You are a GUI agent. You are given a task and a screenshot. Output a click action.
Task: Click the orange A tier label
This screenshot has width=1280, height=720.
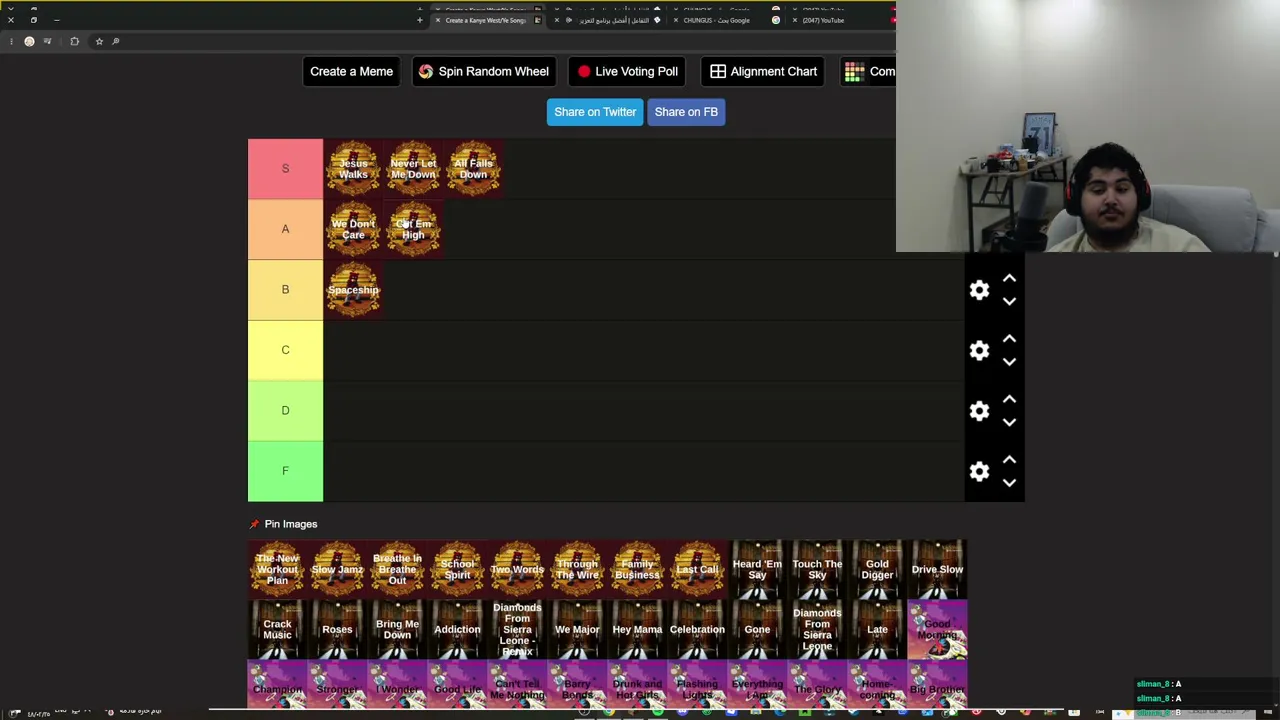pos(285,229)
